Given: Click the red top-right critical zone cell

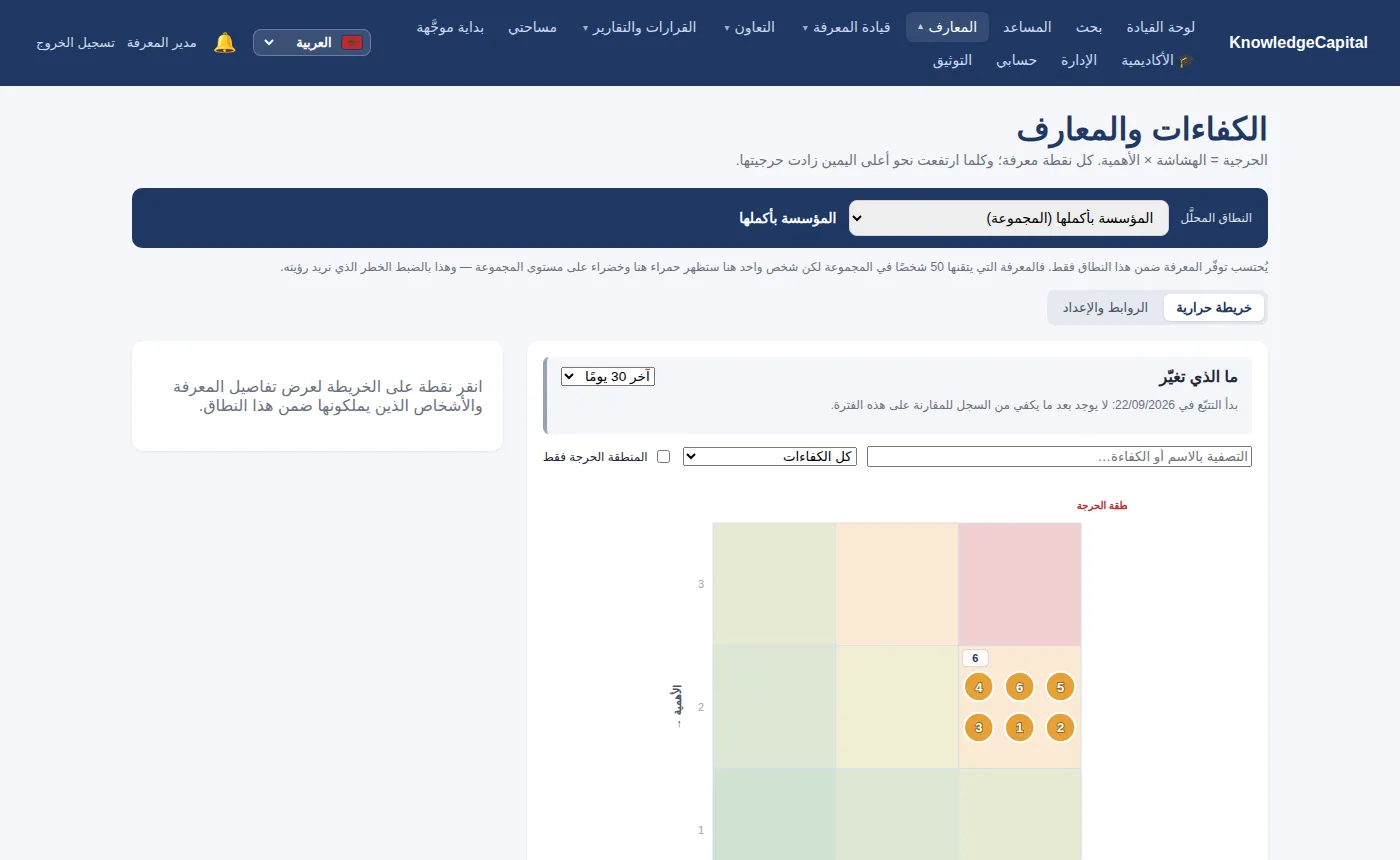Looking at the screenshot, I should 1020,584.
